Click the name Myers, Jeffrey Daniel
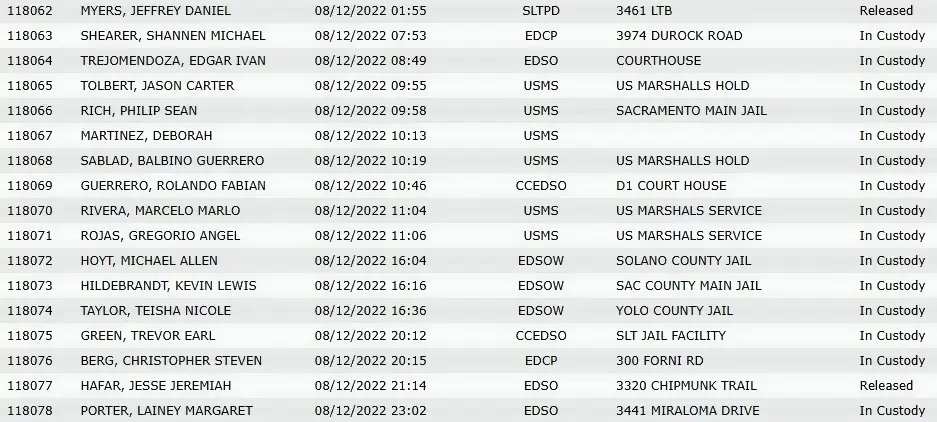 click(155, 11)
